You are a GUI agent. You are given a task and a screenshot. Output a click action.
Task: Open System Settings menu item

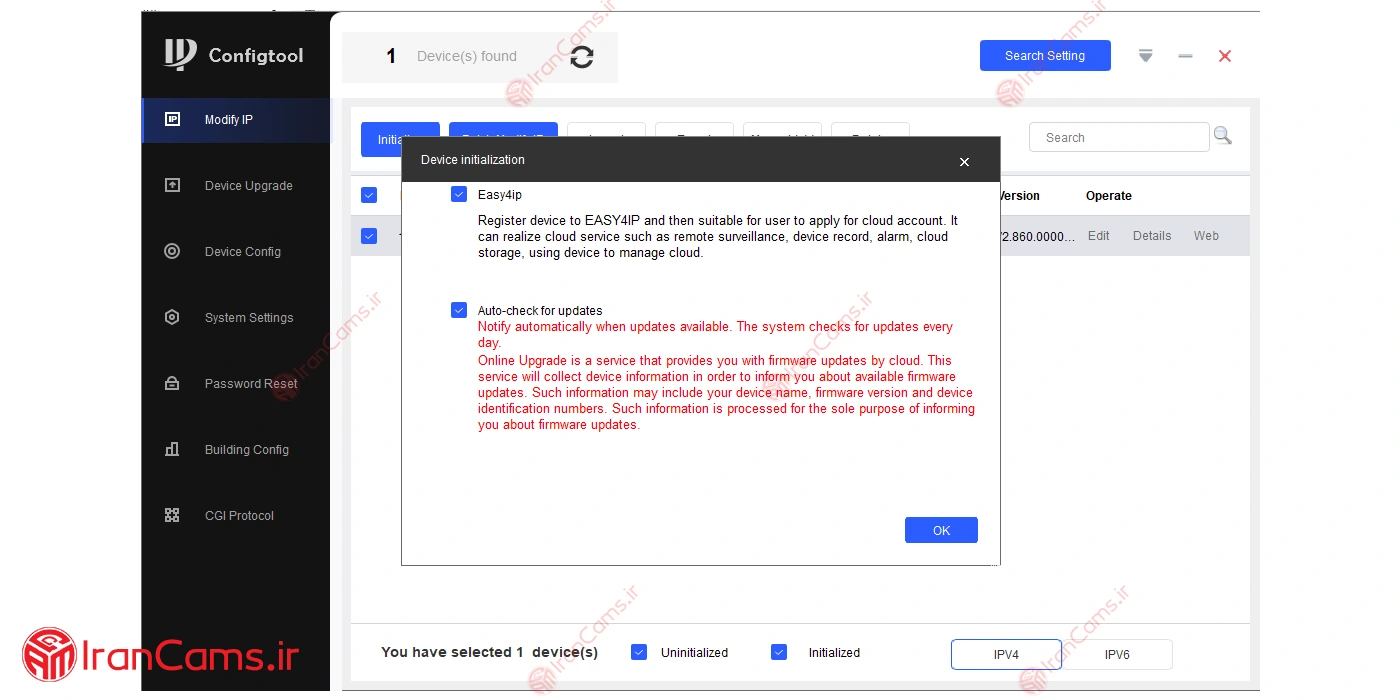(236, 318)
